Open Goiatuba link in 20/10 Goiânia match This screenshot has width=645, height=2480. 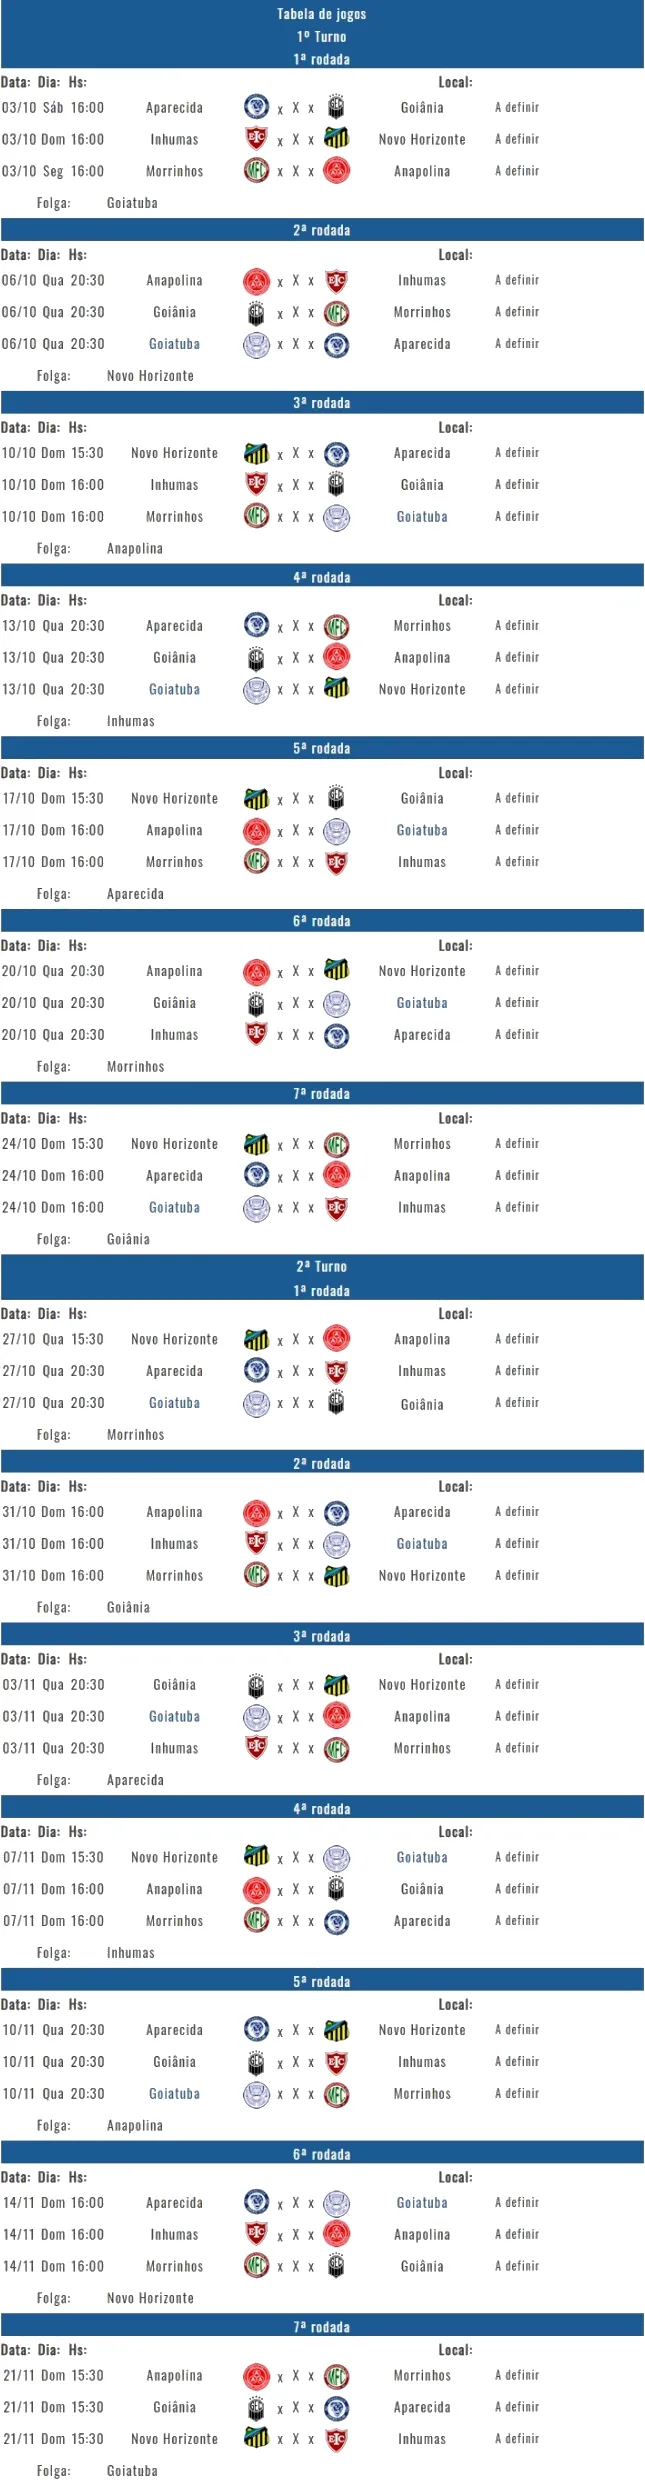coord(422,1003)
